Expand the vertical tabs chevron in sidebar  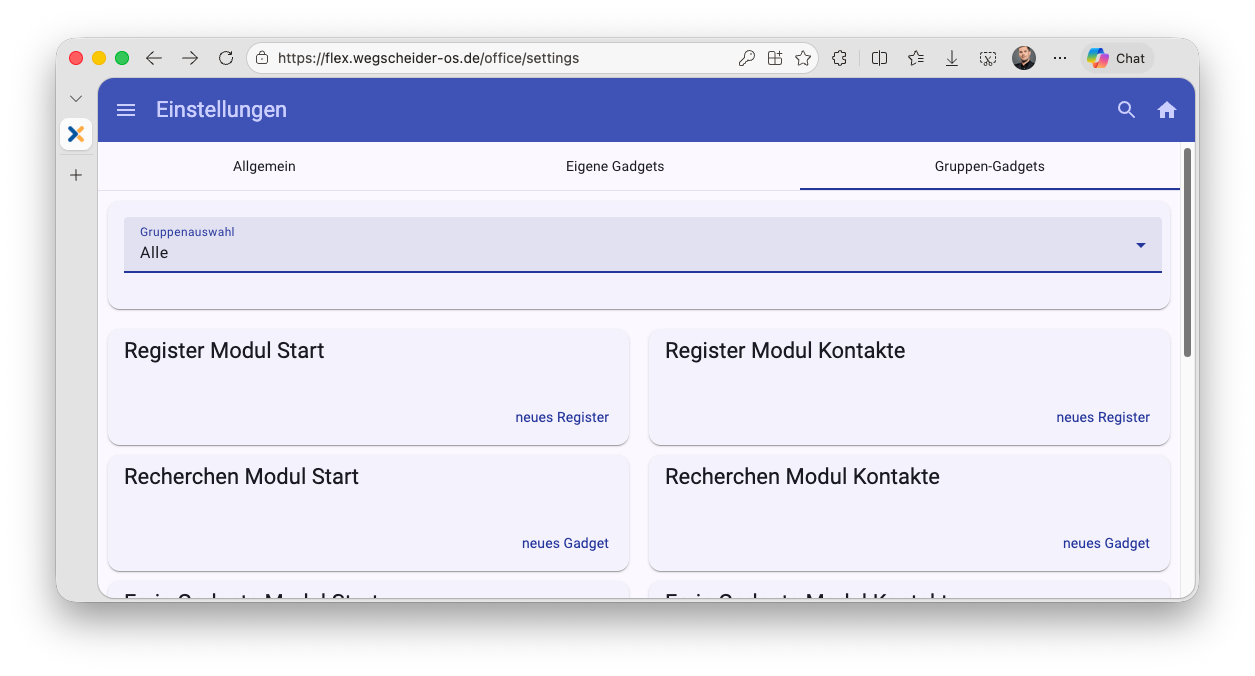click(76, 98)
